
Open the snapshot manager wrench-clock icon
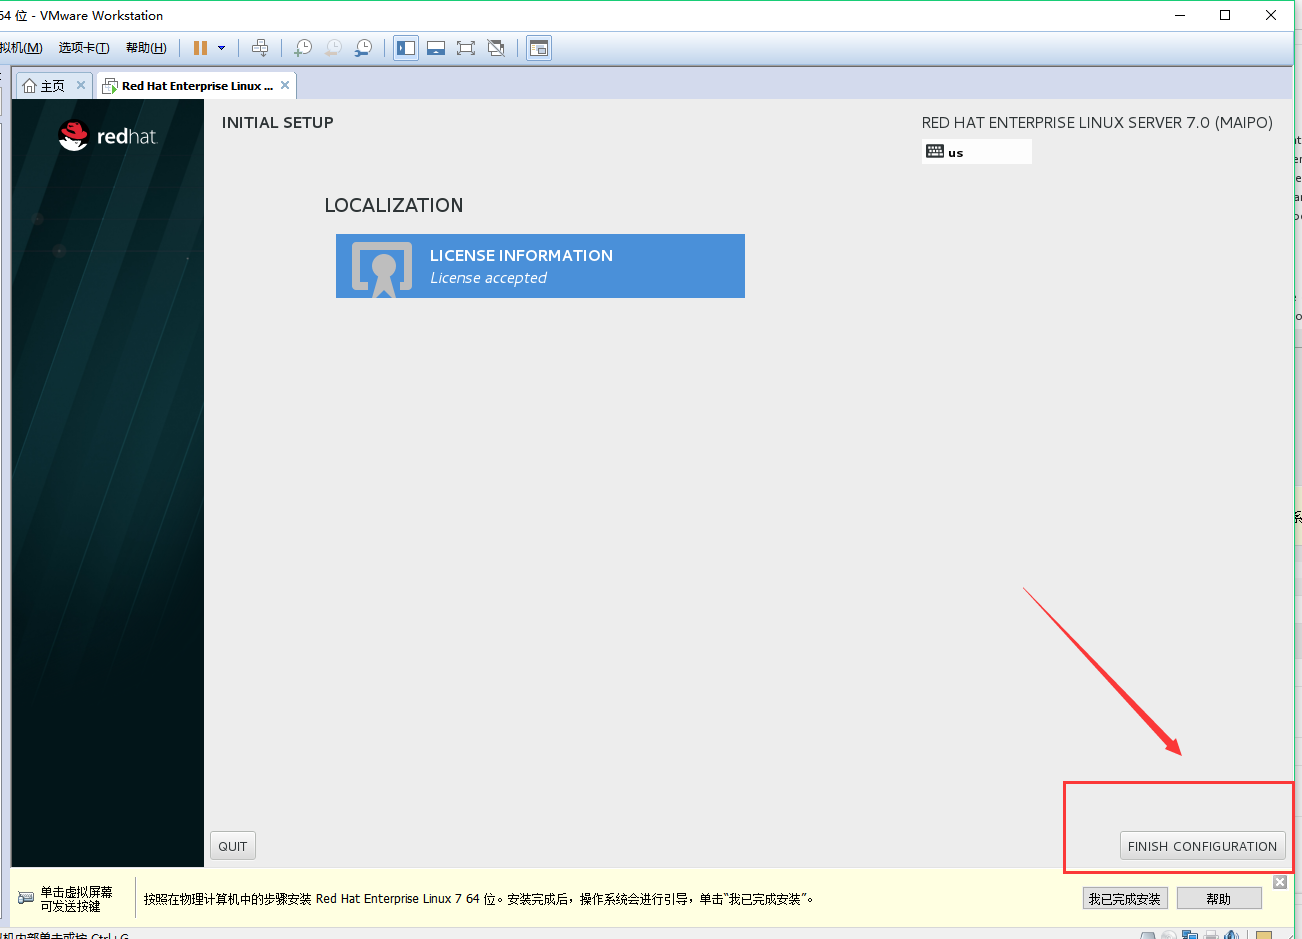click(x=364, y=48)
